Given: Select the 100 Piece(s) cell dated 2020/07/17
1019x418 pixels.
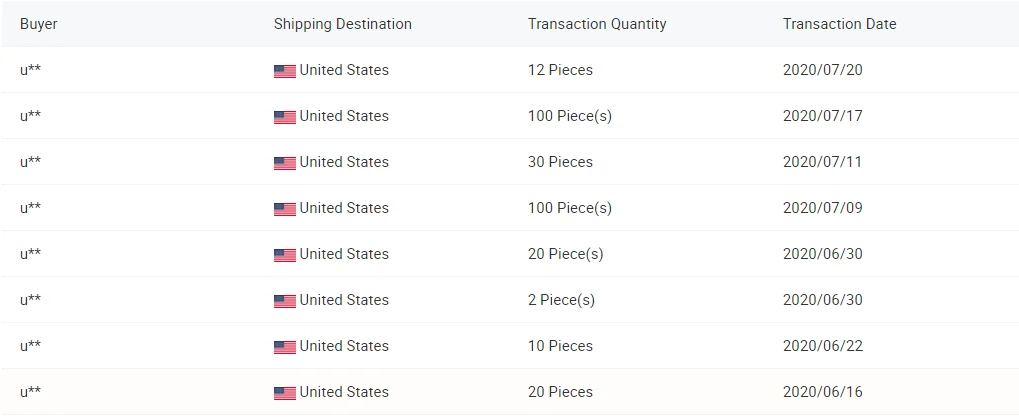Looking at the screenshot, I should (570, 116).
